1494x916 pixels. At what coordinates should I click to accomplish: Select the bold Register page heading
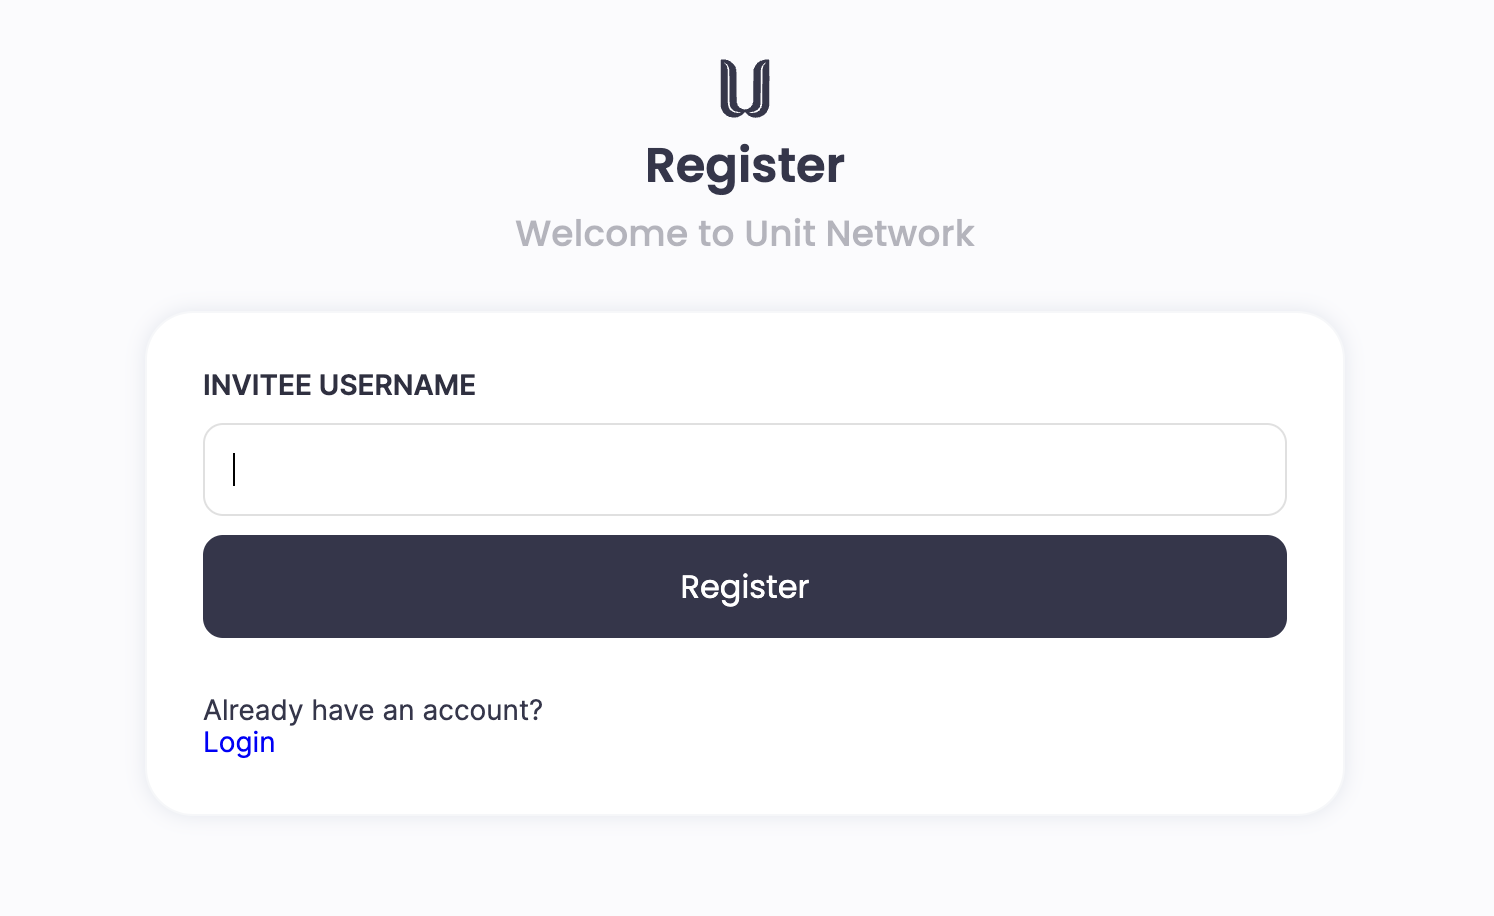(745, 165)
